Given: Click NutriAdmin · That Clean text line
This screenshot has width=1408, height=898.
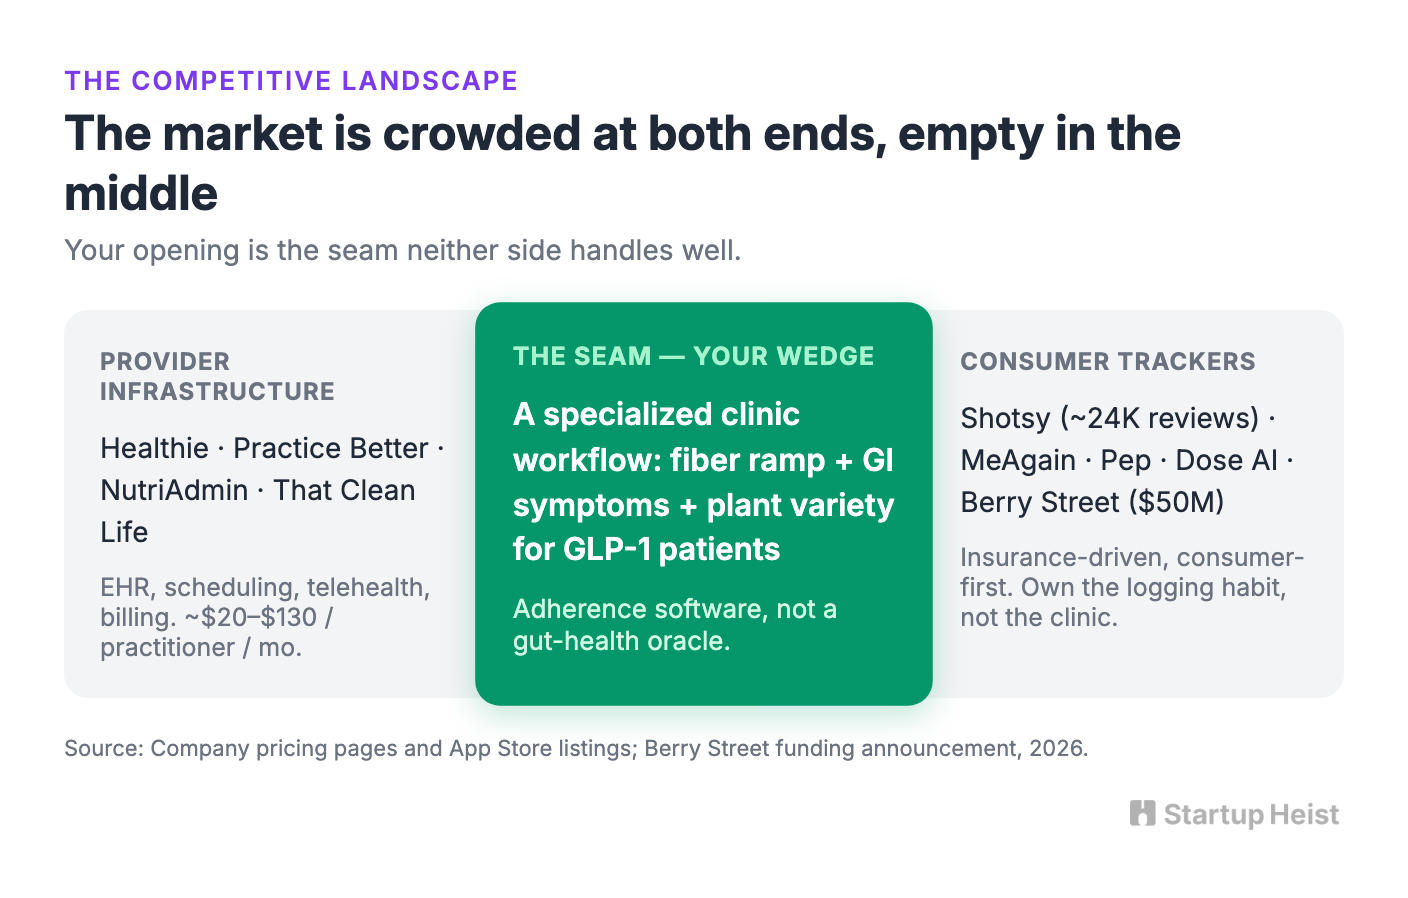Looking at the screenshot, I should click(x=258, y=490).
